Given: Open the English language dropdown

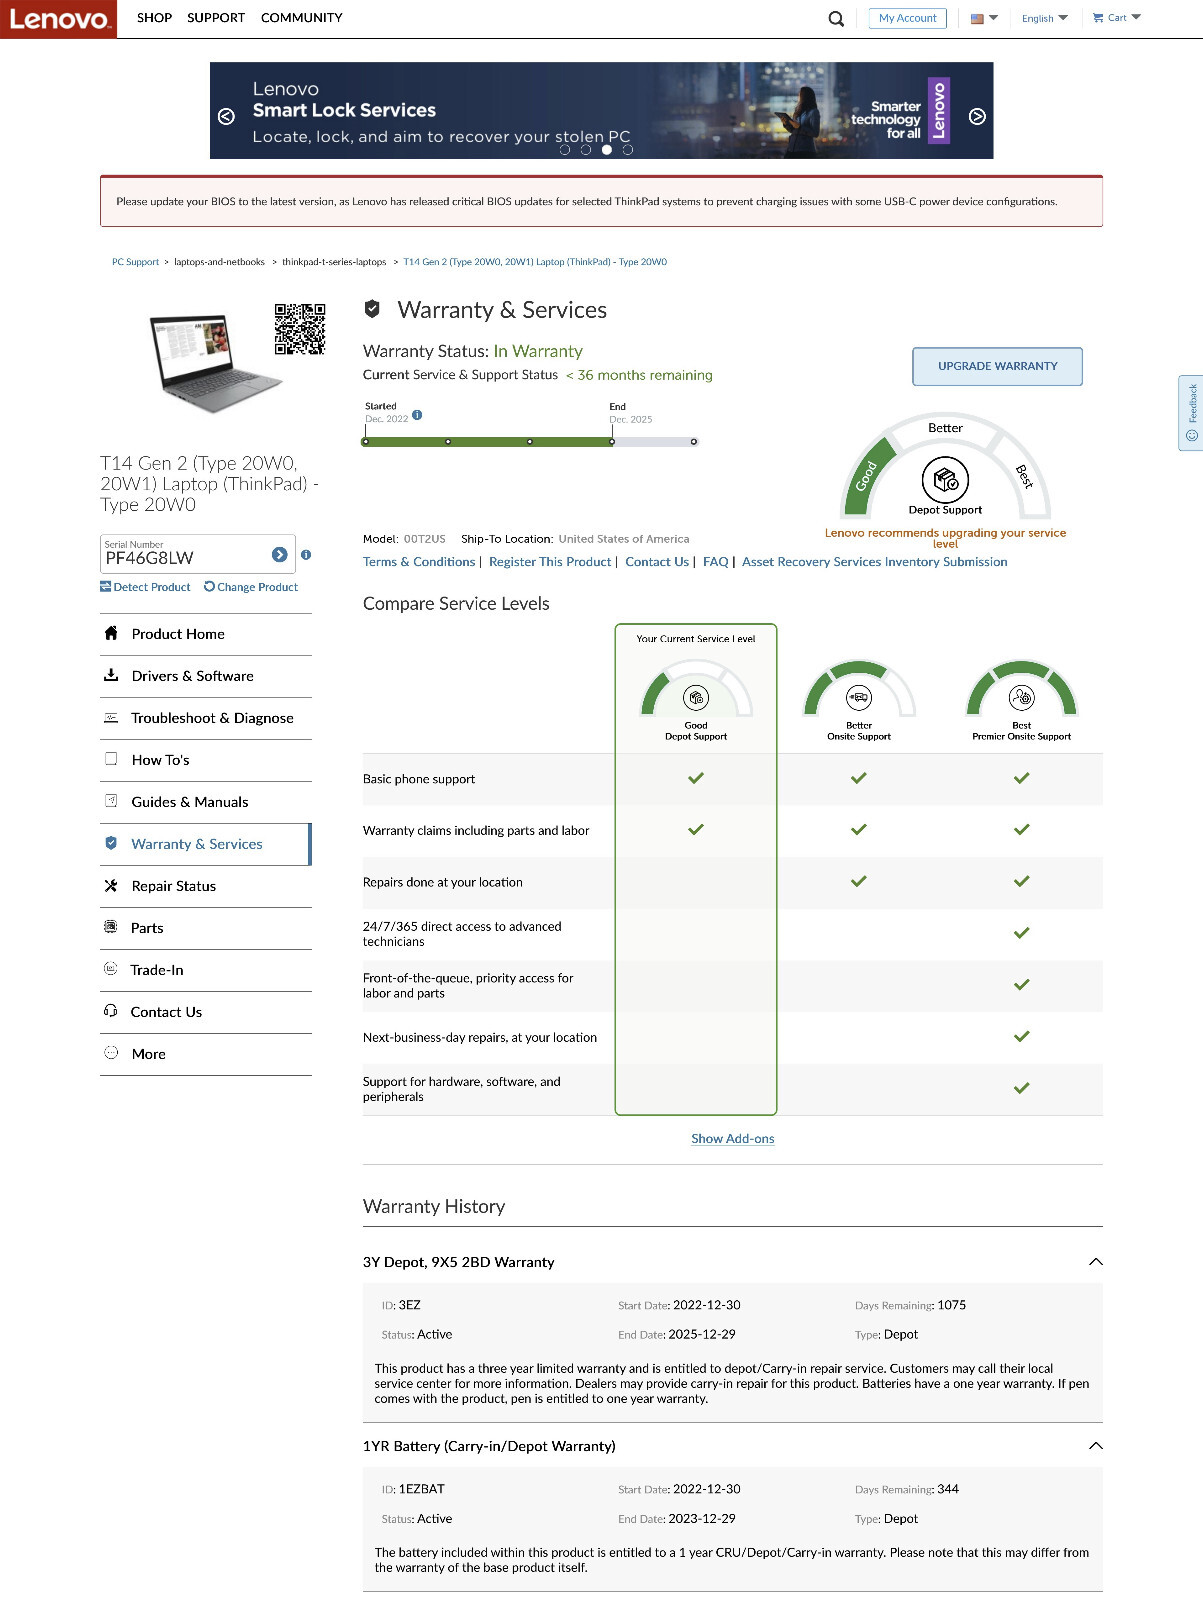Looking at the screenshot, I should pyautogui.click(x=1045, y=18).
